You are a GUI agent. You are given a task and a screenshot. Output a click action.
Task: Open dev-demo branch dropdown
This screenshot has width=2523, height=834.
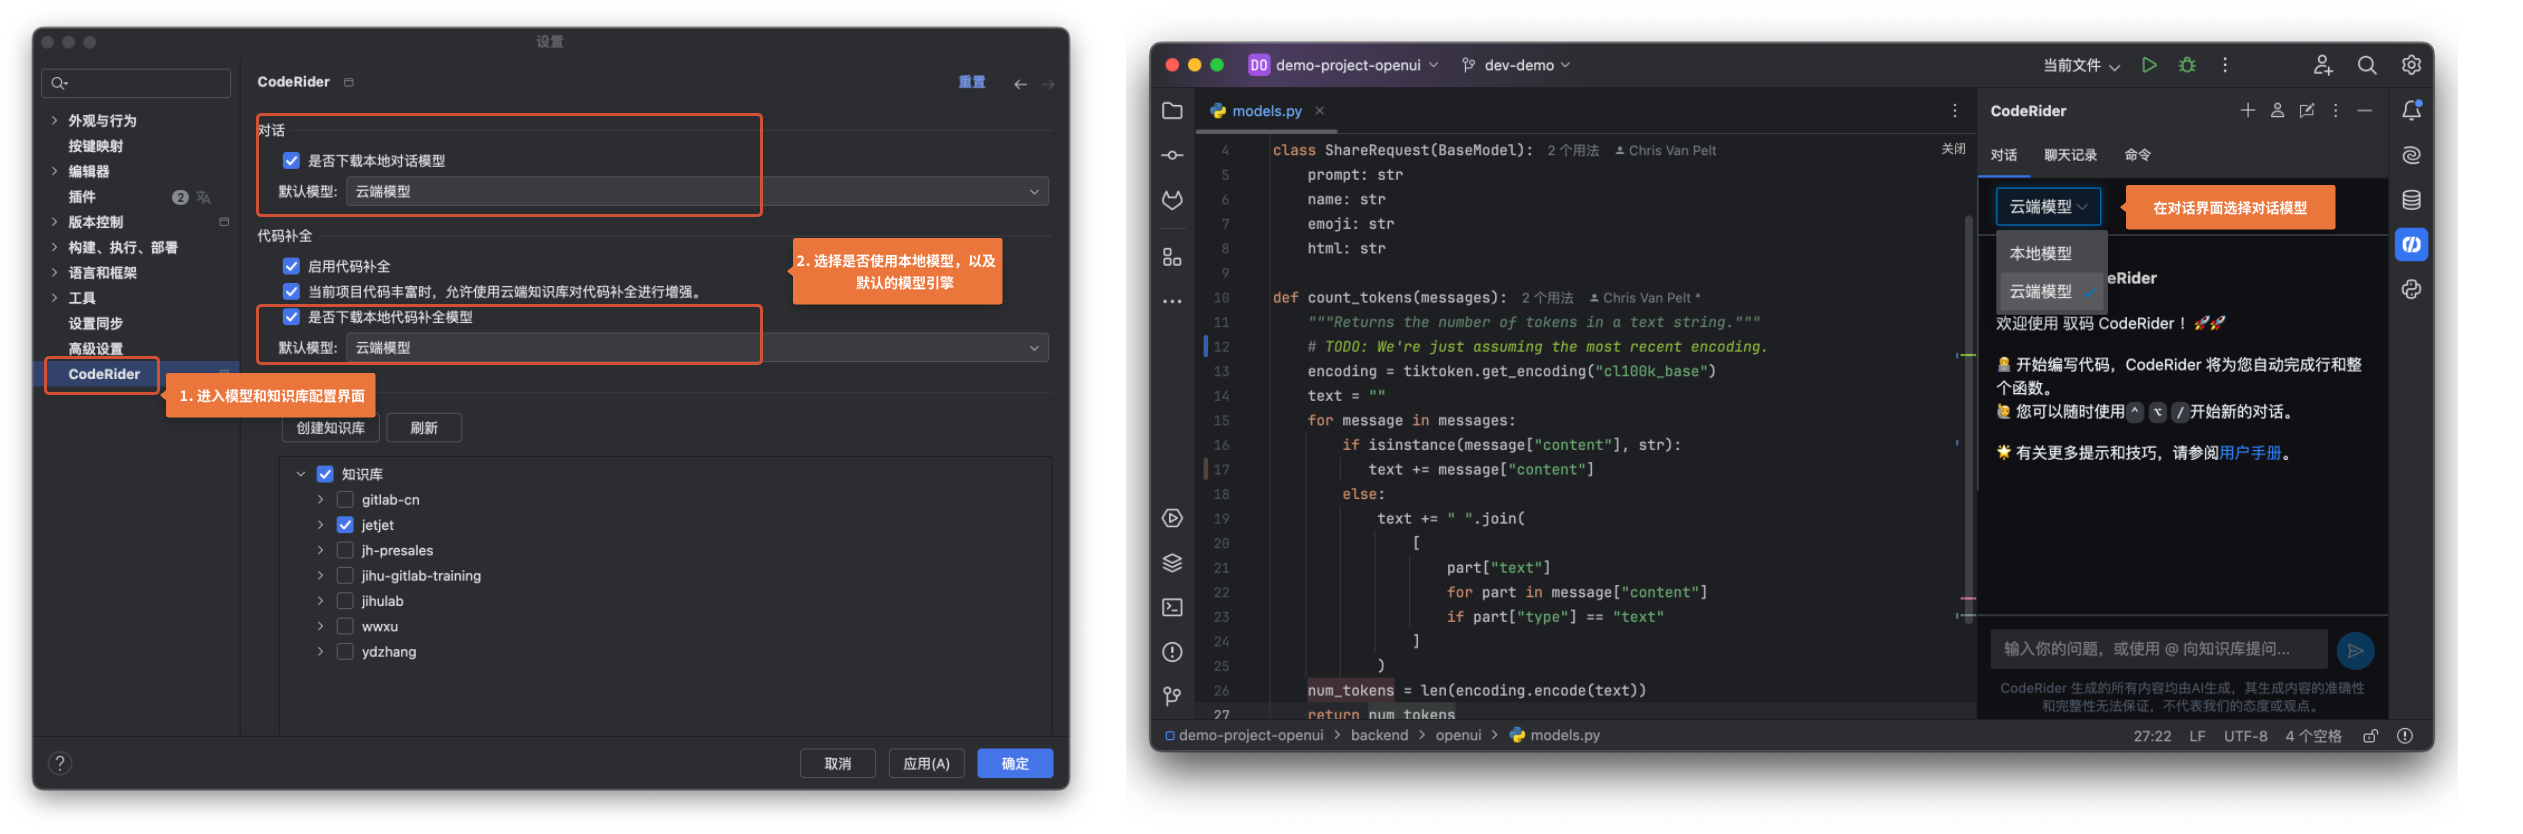pyautogui.click(x=1516, y=65)
